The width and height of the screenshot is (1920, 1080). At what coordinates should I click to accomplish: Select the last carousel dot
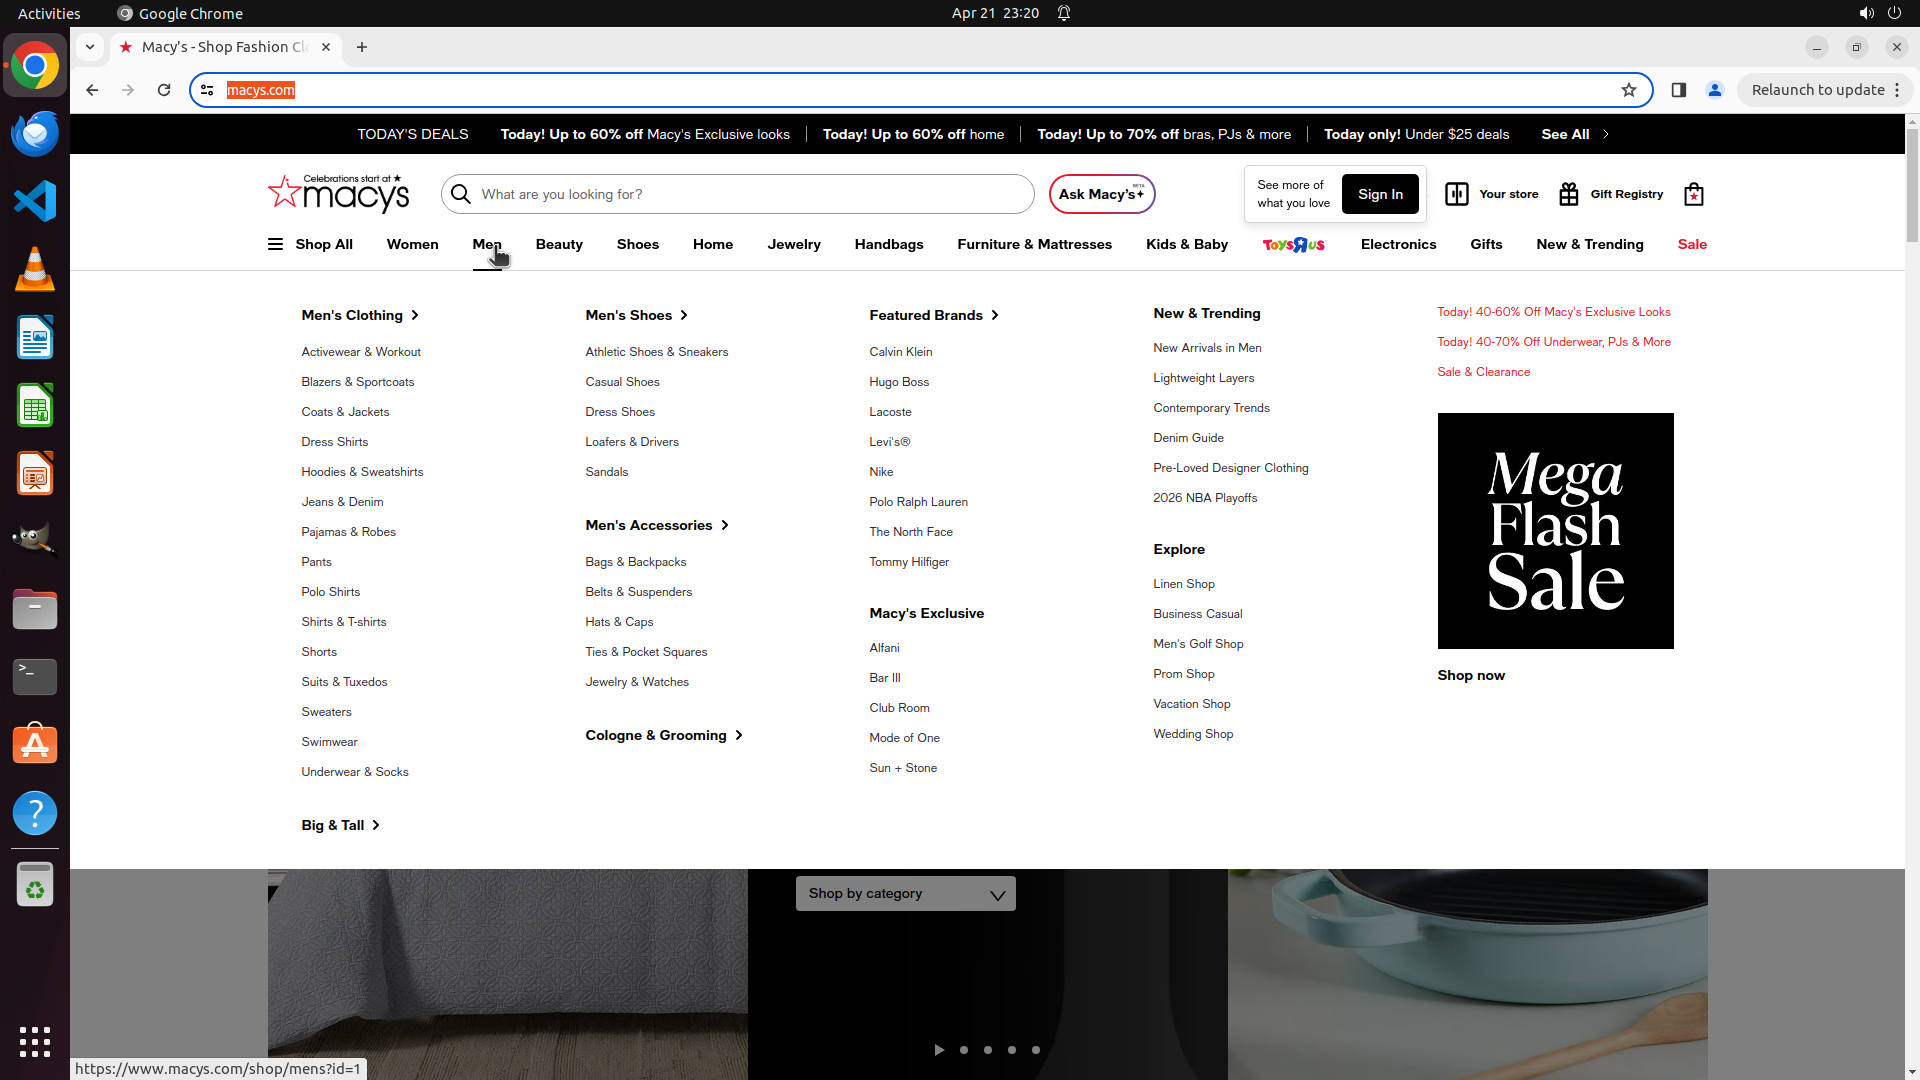click(x=1036, y=1050)
